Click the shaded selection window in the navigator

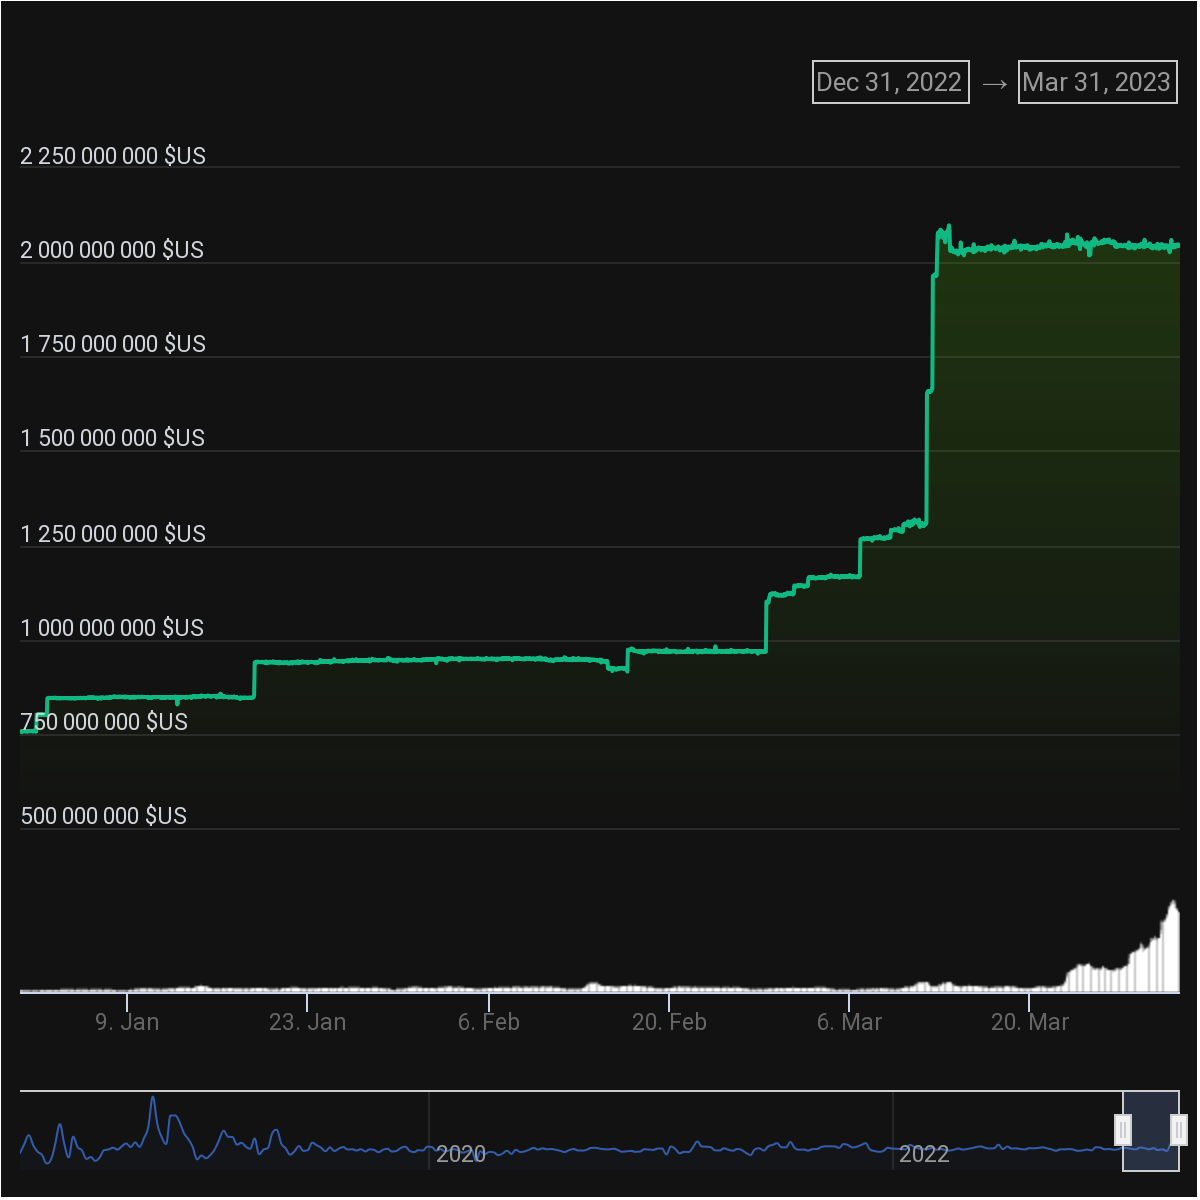1151,1130
